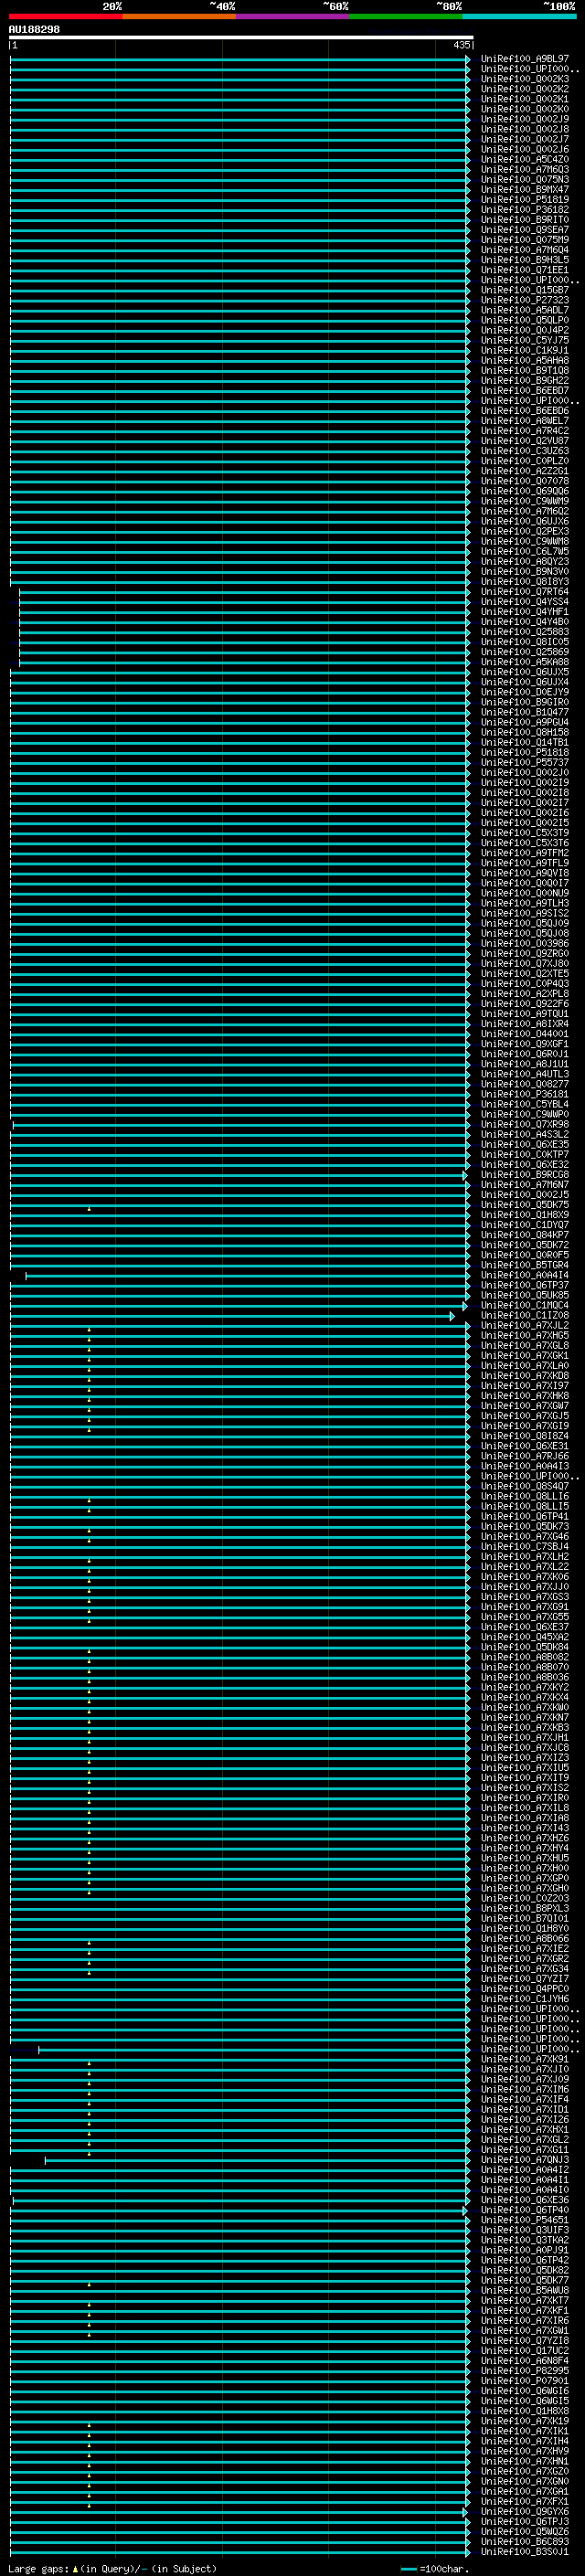Select label UniRef100_Q08277
The image size is (585, 2576).
524,1084
